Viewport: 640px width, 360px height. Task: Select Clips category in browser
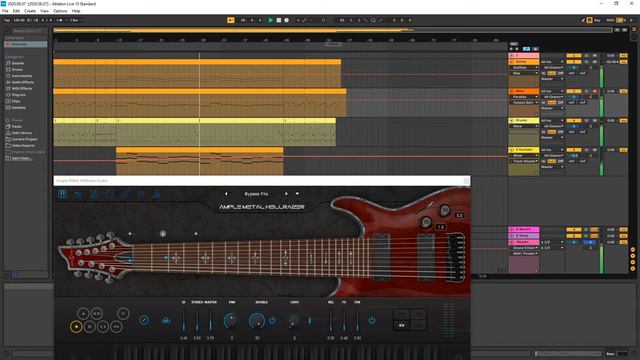[x=16, y=101]
